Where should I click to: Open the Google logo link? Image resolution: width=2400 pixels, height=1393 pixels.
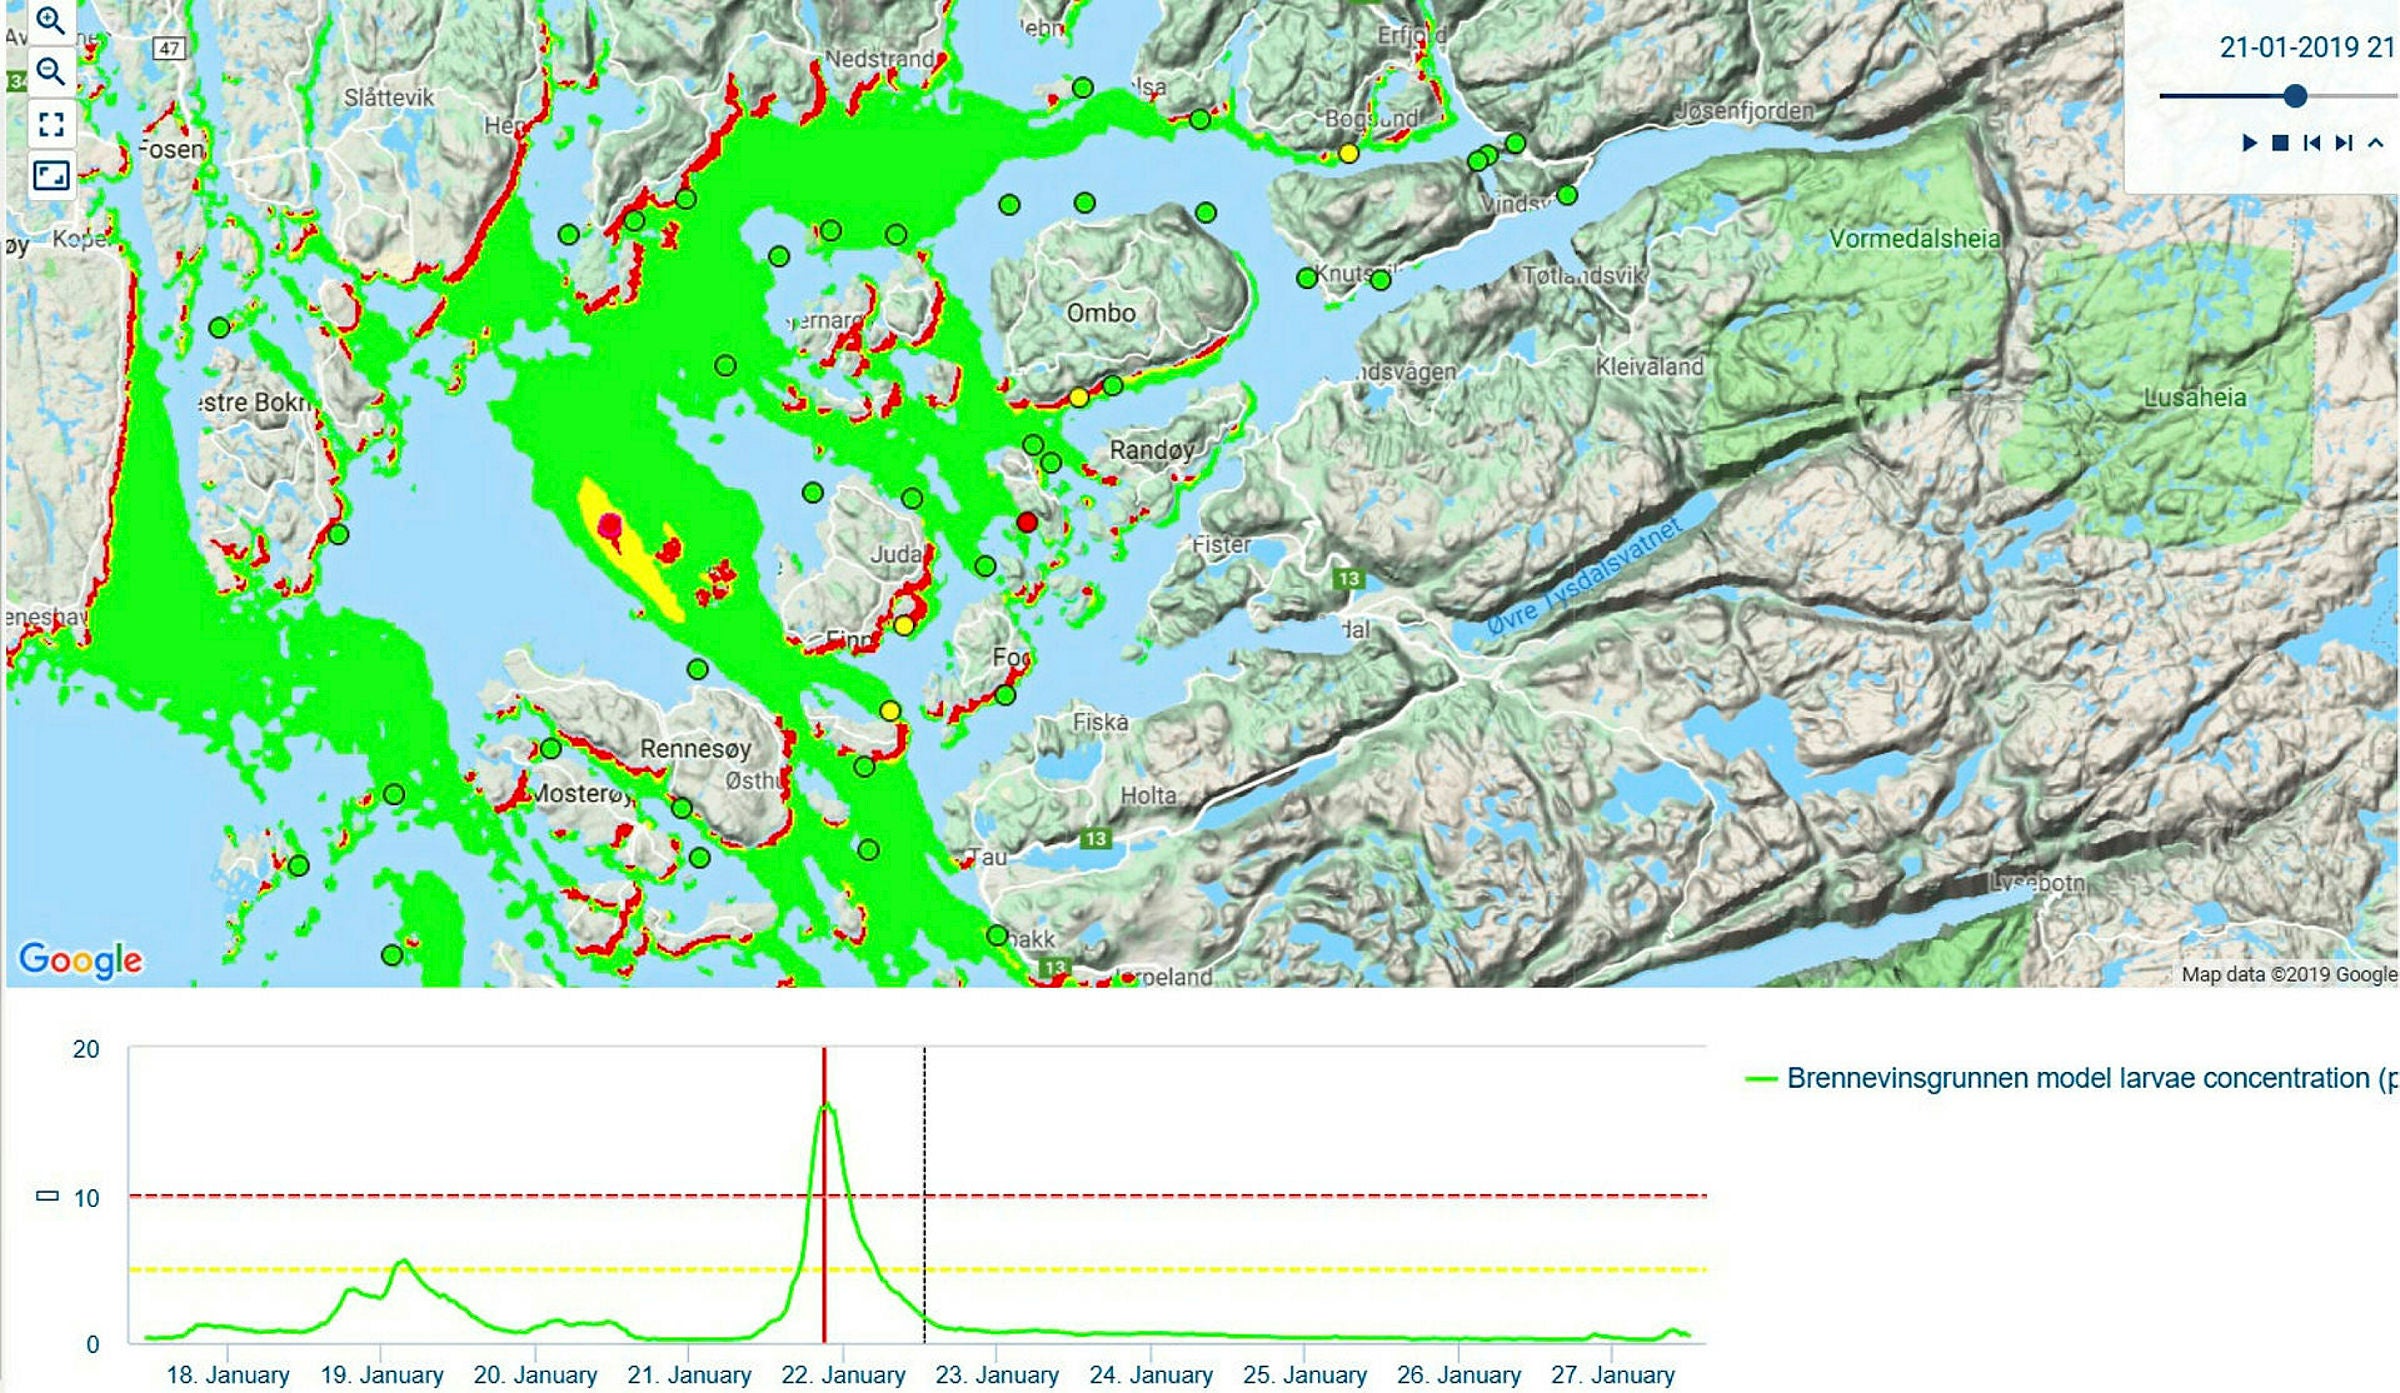80,959
